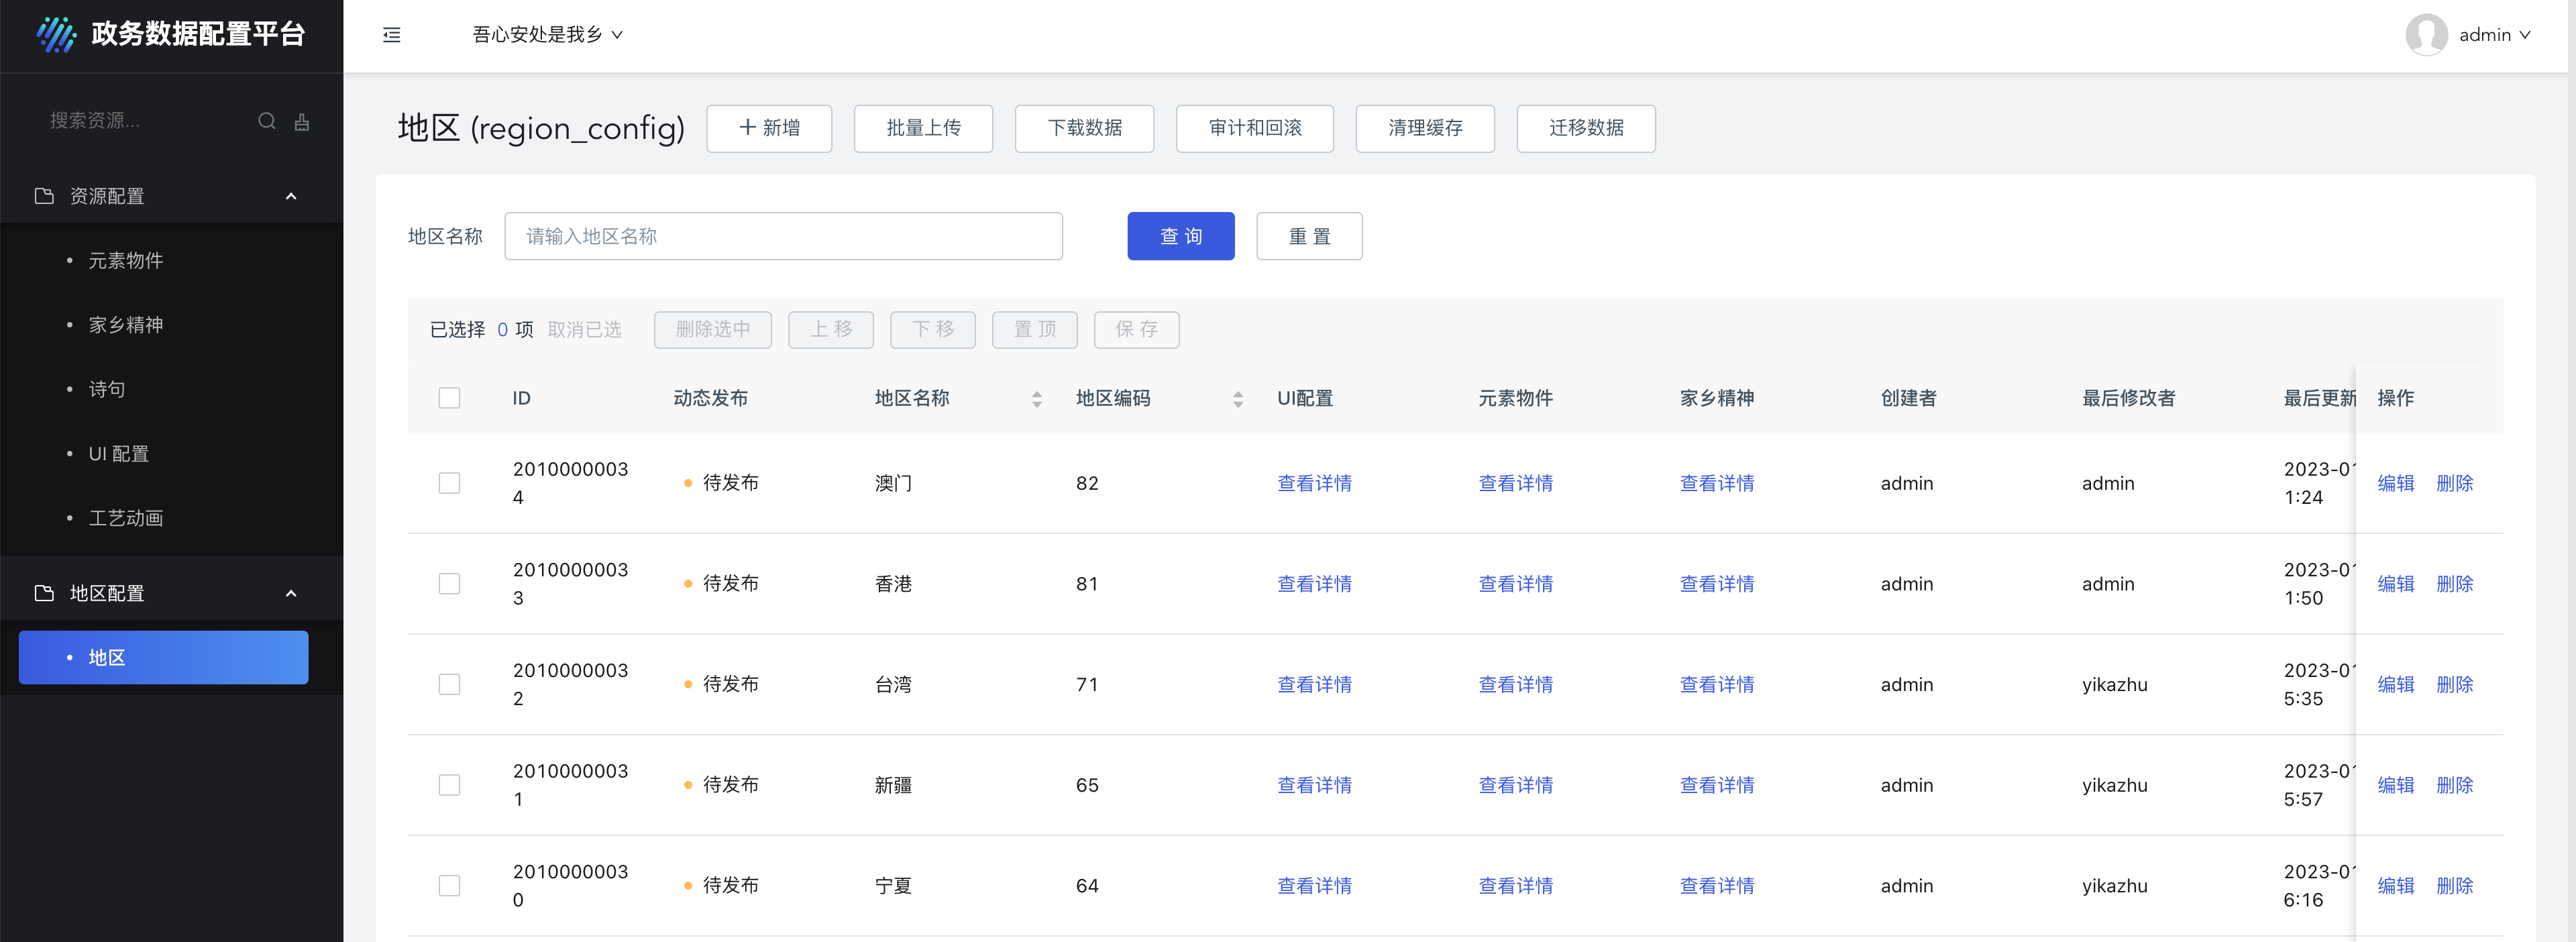Image resolution: width=2576 pixels, height=942 pixels.
Task: View 元素物件 details for 澳门
Action: [1516, 483]
